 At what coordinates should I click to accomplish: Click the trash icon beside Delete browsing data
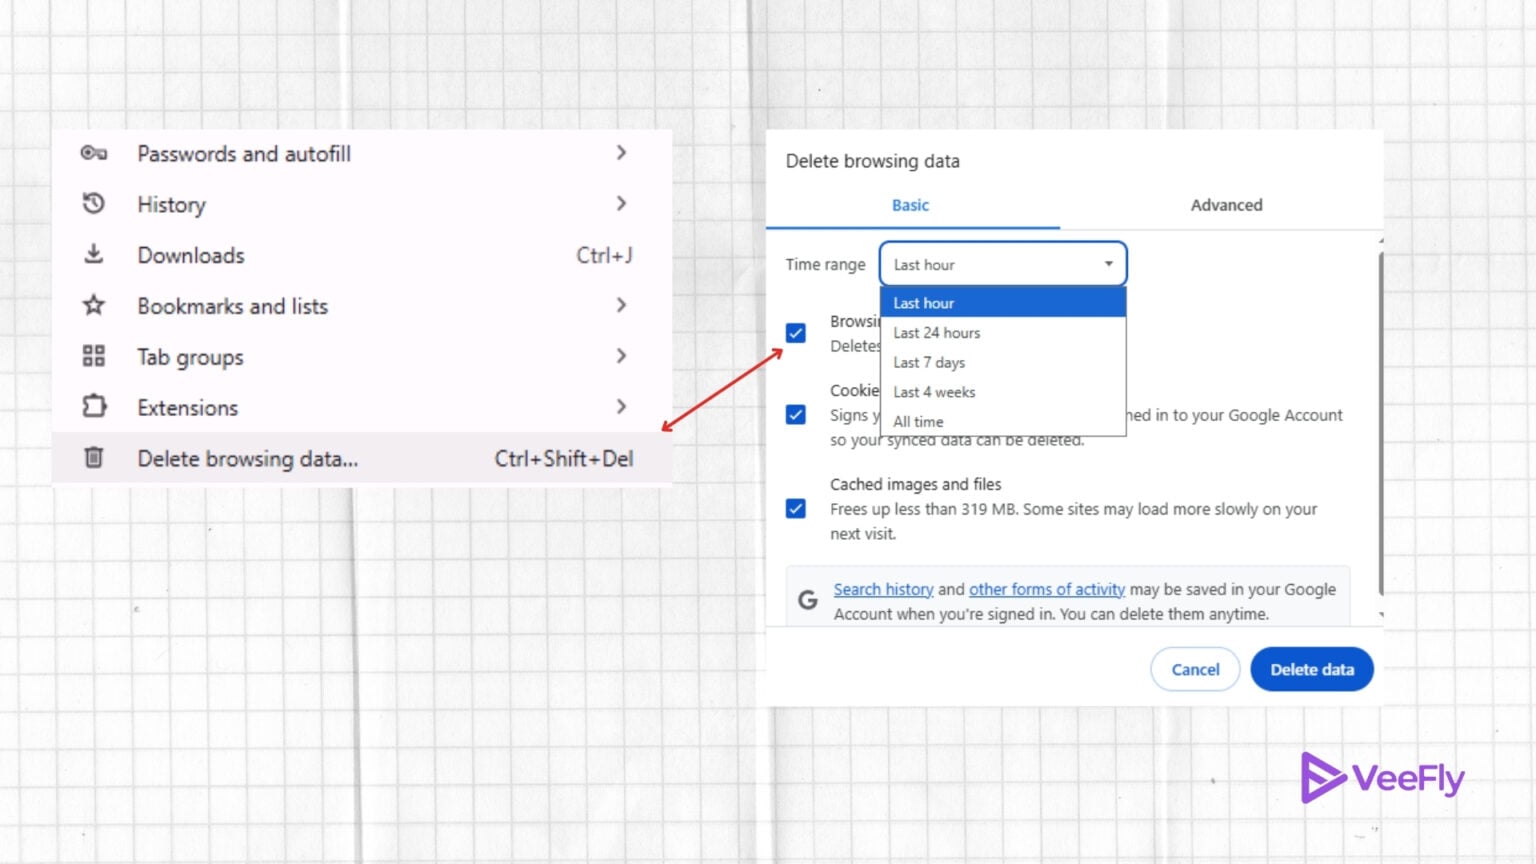click(x=94, y=458)
